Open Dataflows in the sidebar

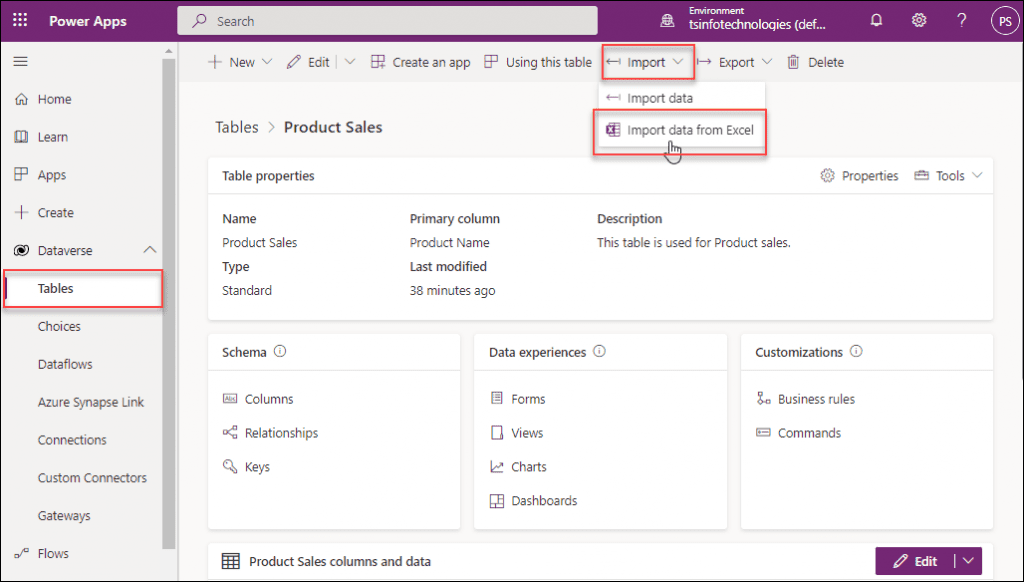coord(65,364)
